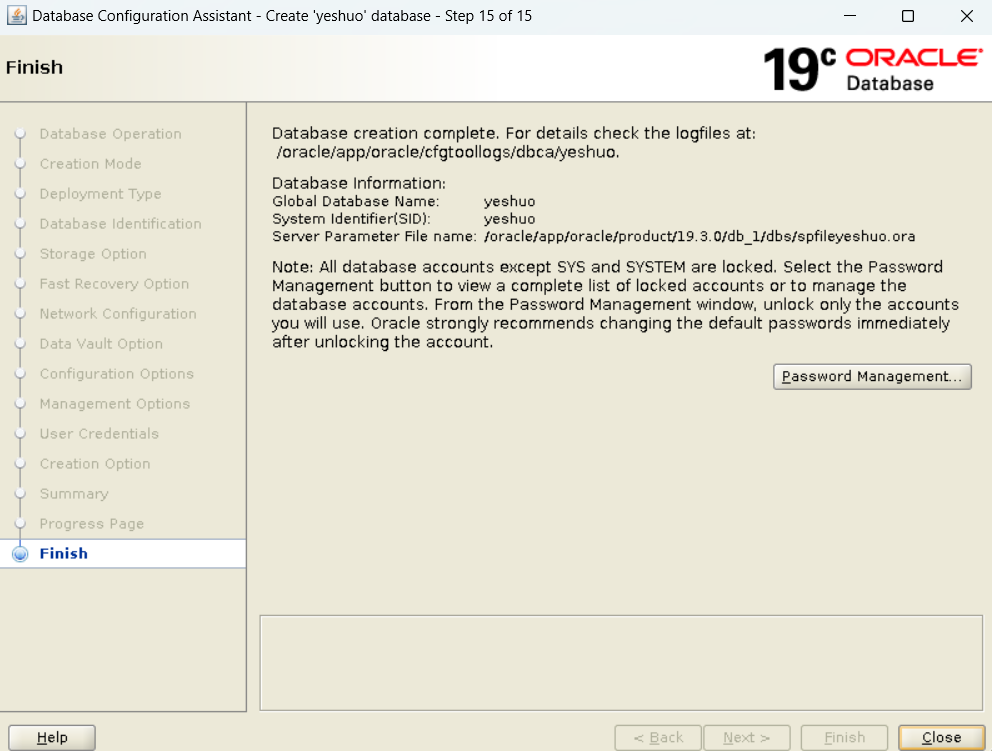The width and height of the screenshot is (992, 751).
Task: Select the Data Vault Option step
Action: tap(101, 344)
